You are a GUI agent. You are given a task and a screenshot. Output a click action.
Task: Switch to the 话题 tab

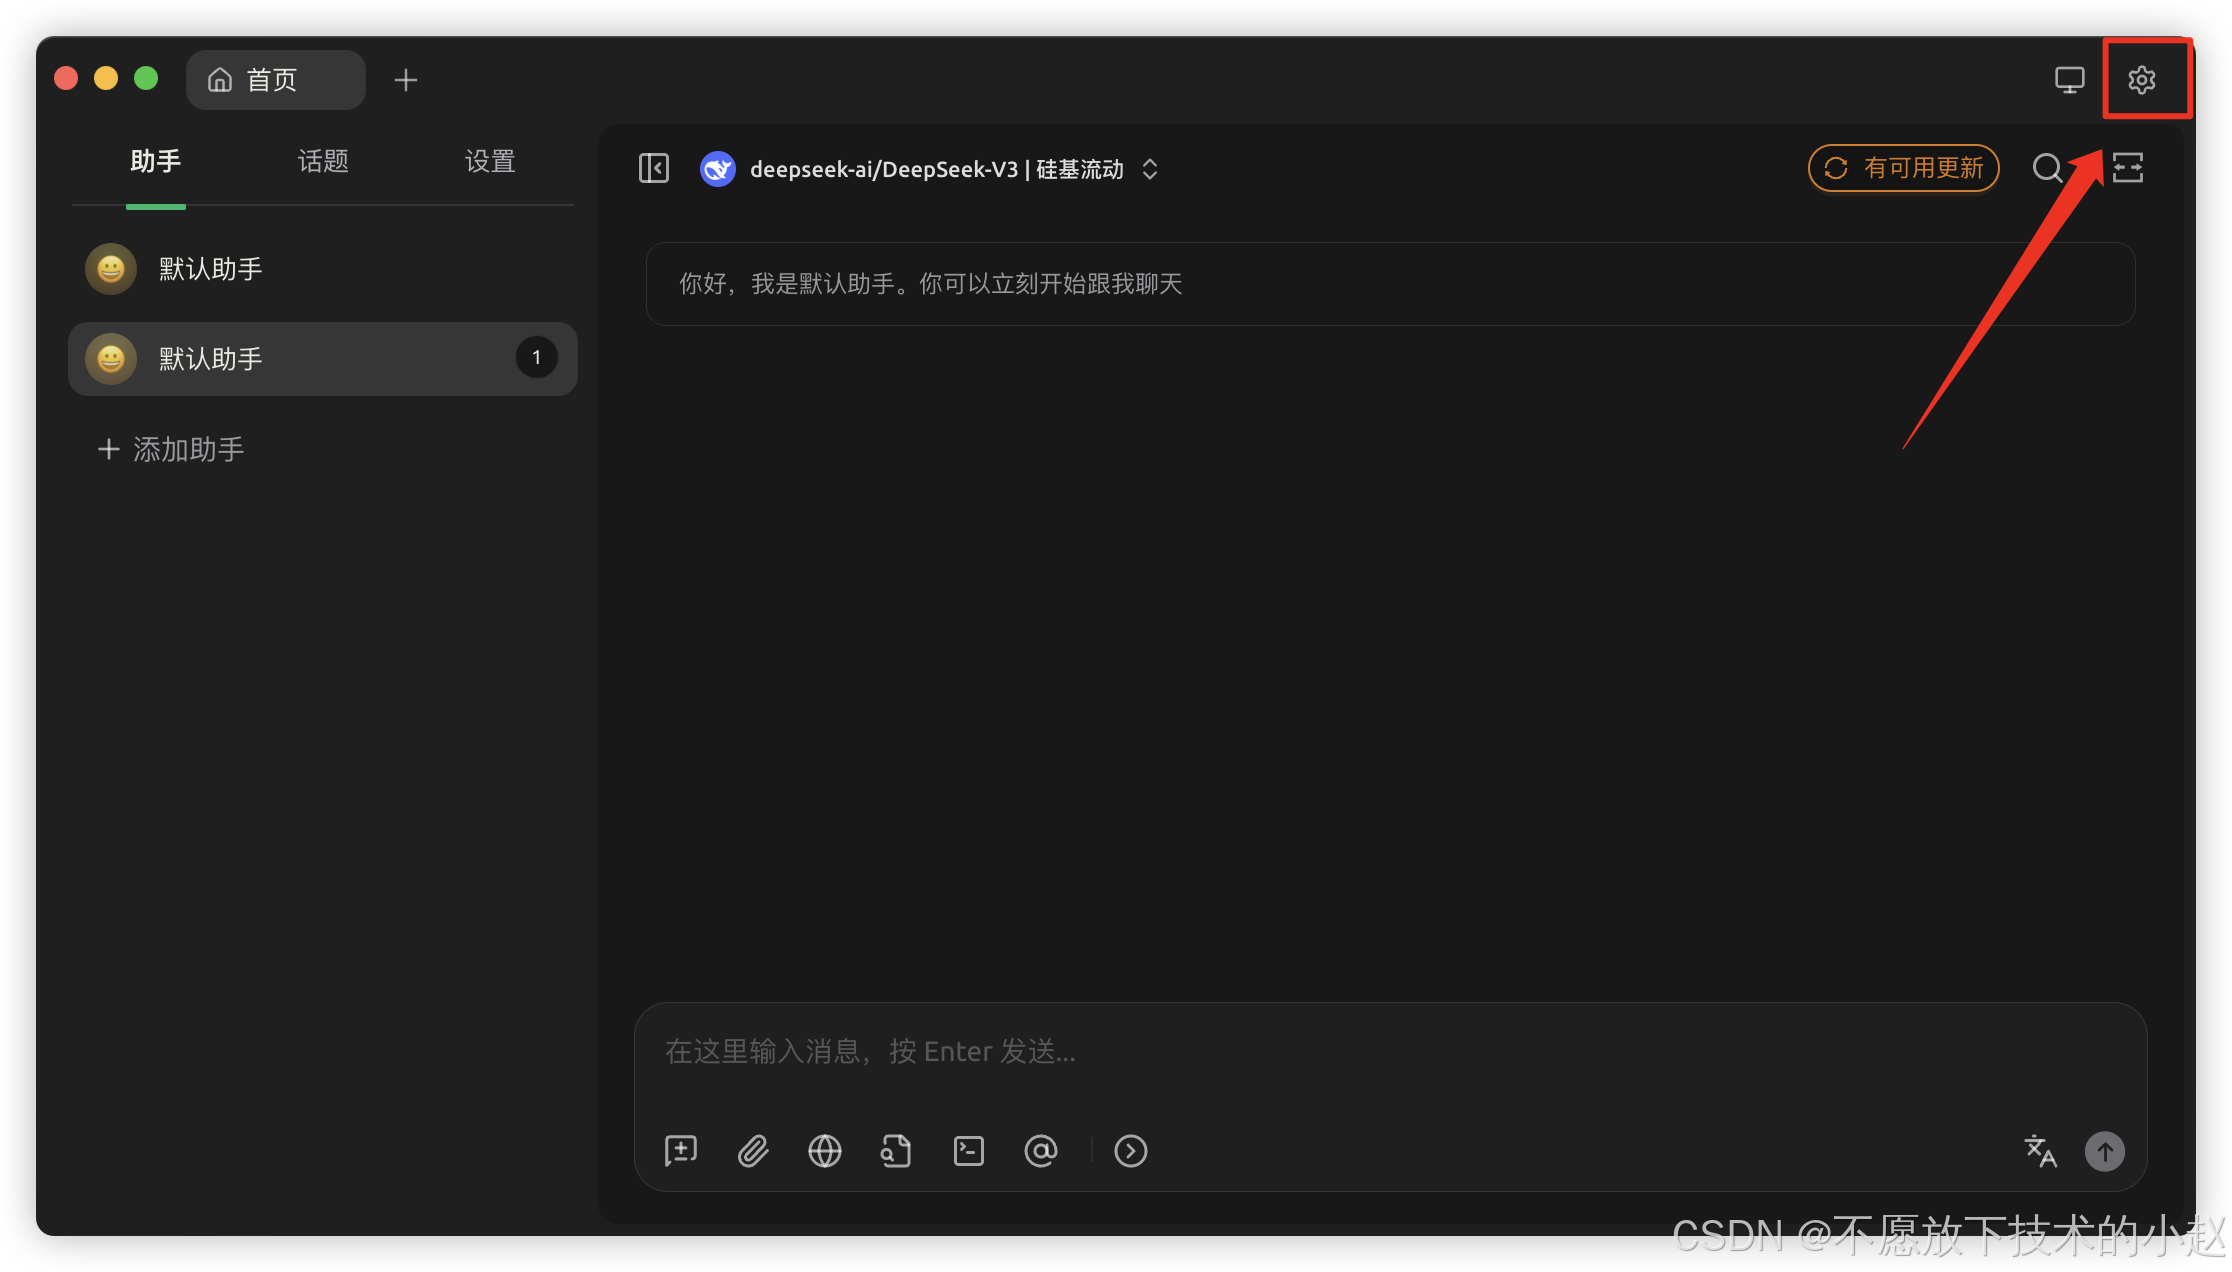pyautogui.click(x=323, y=161)
